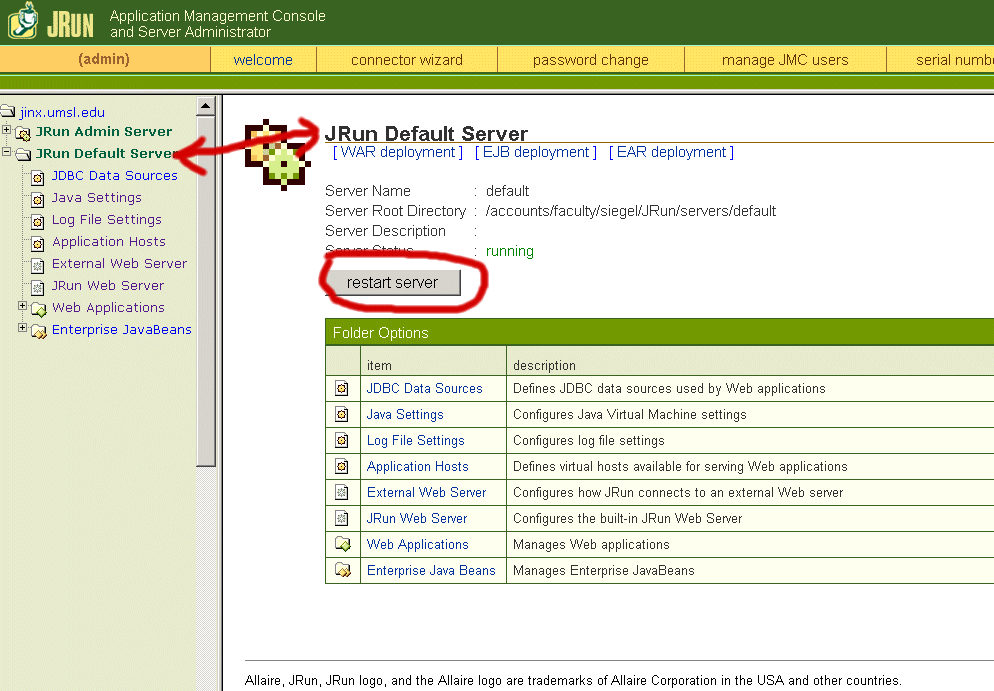Viewport: 994px width, 691px height.
Task: Click the Web Applications folder icon in table
Action: pyautogui.click(x=342, y=545)
